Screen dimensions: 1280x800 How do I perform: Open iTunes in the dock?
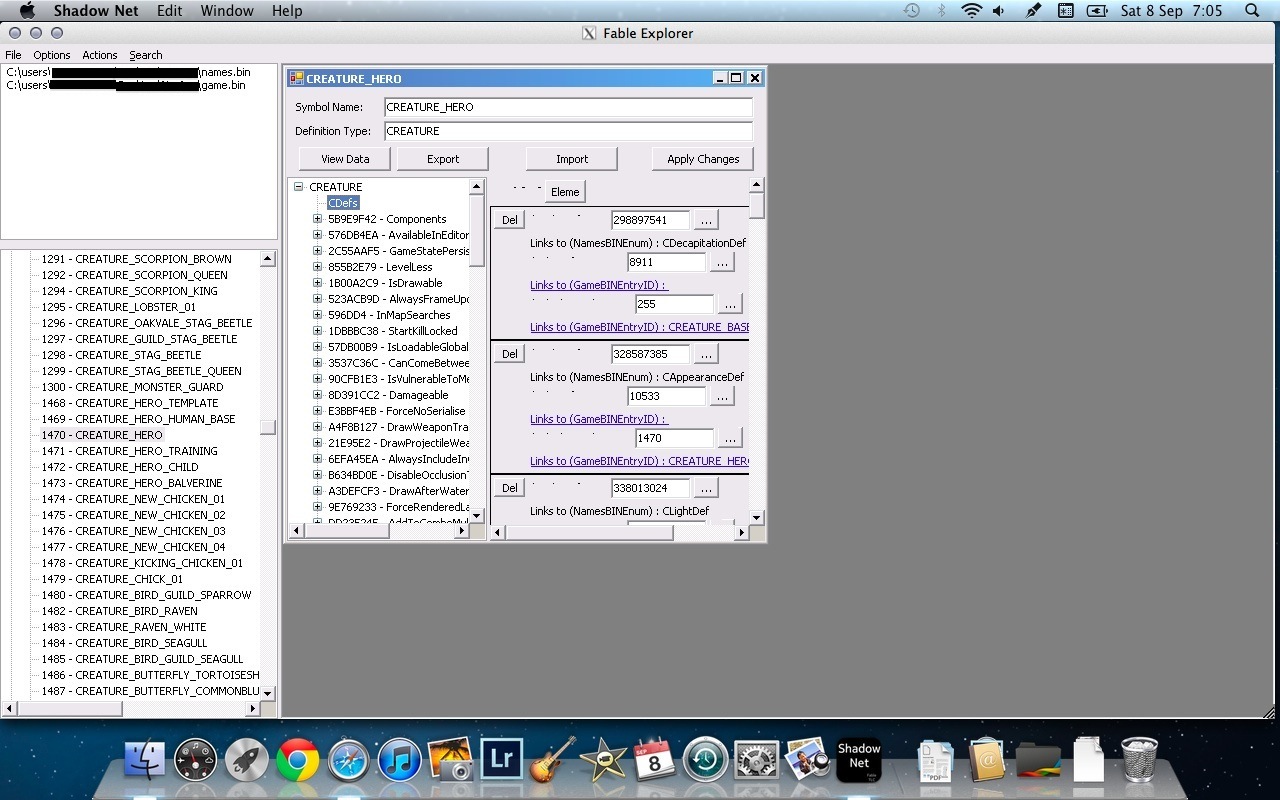pyautogui.click(x=400, y=762)
